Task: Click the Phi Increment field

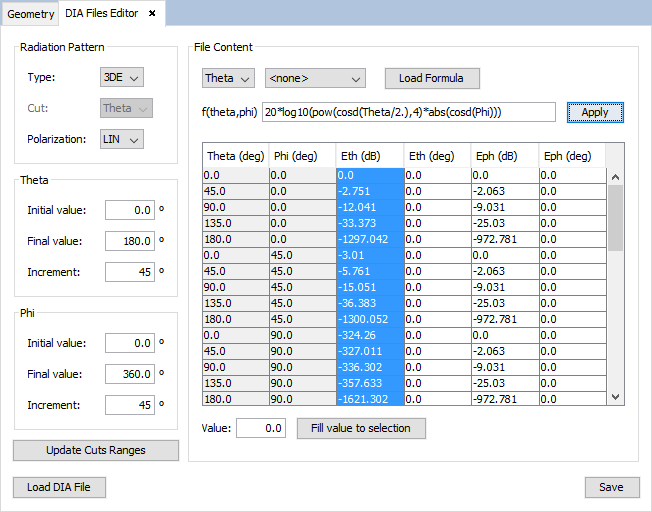Action: point(130,405)
